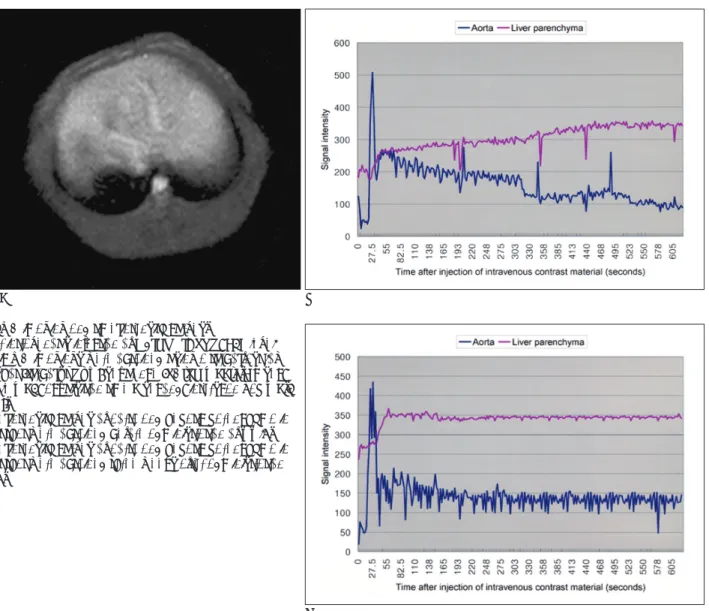709x611 pixels.
Task: Click the liver MRI scan image
Action: pos(150,149)
